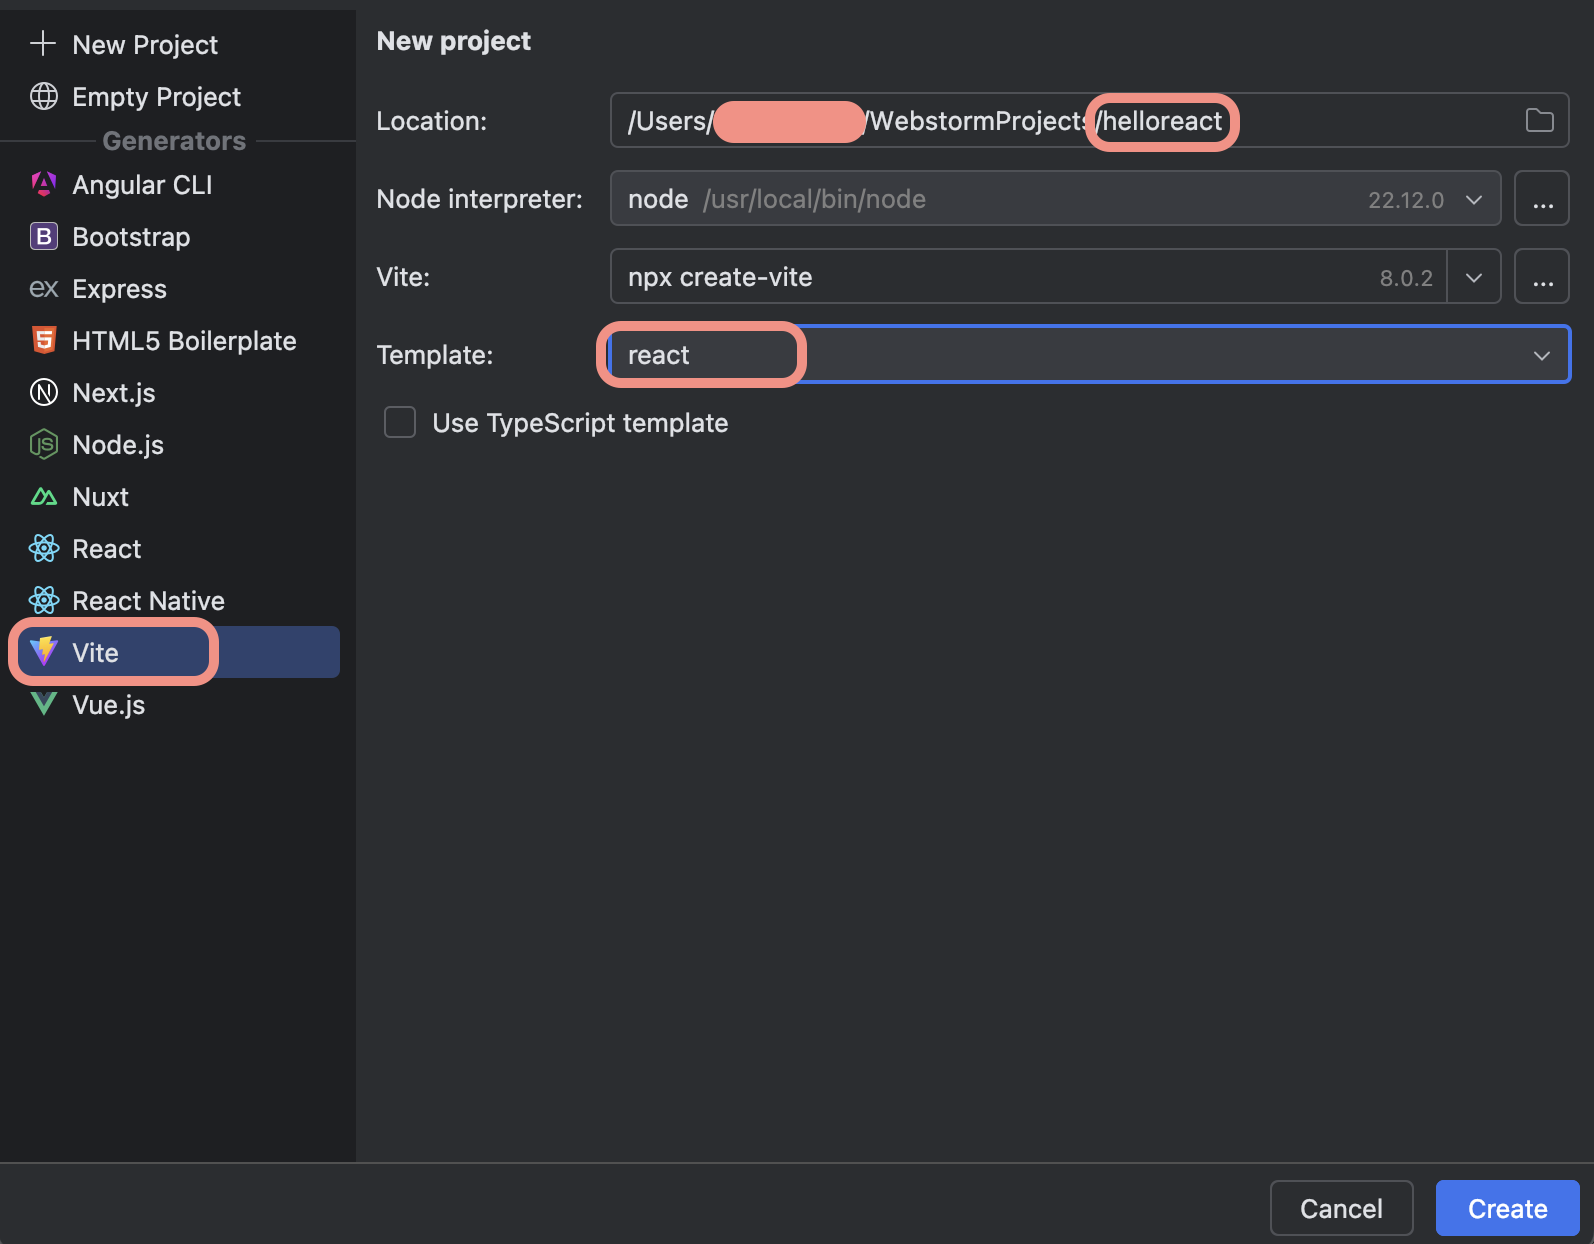The width and height of the screenshot is (1594, 1244).
Task: Select the Vite lightning icon
Action: pyautogui.click(x=43, y=652)
